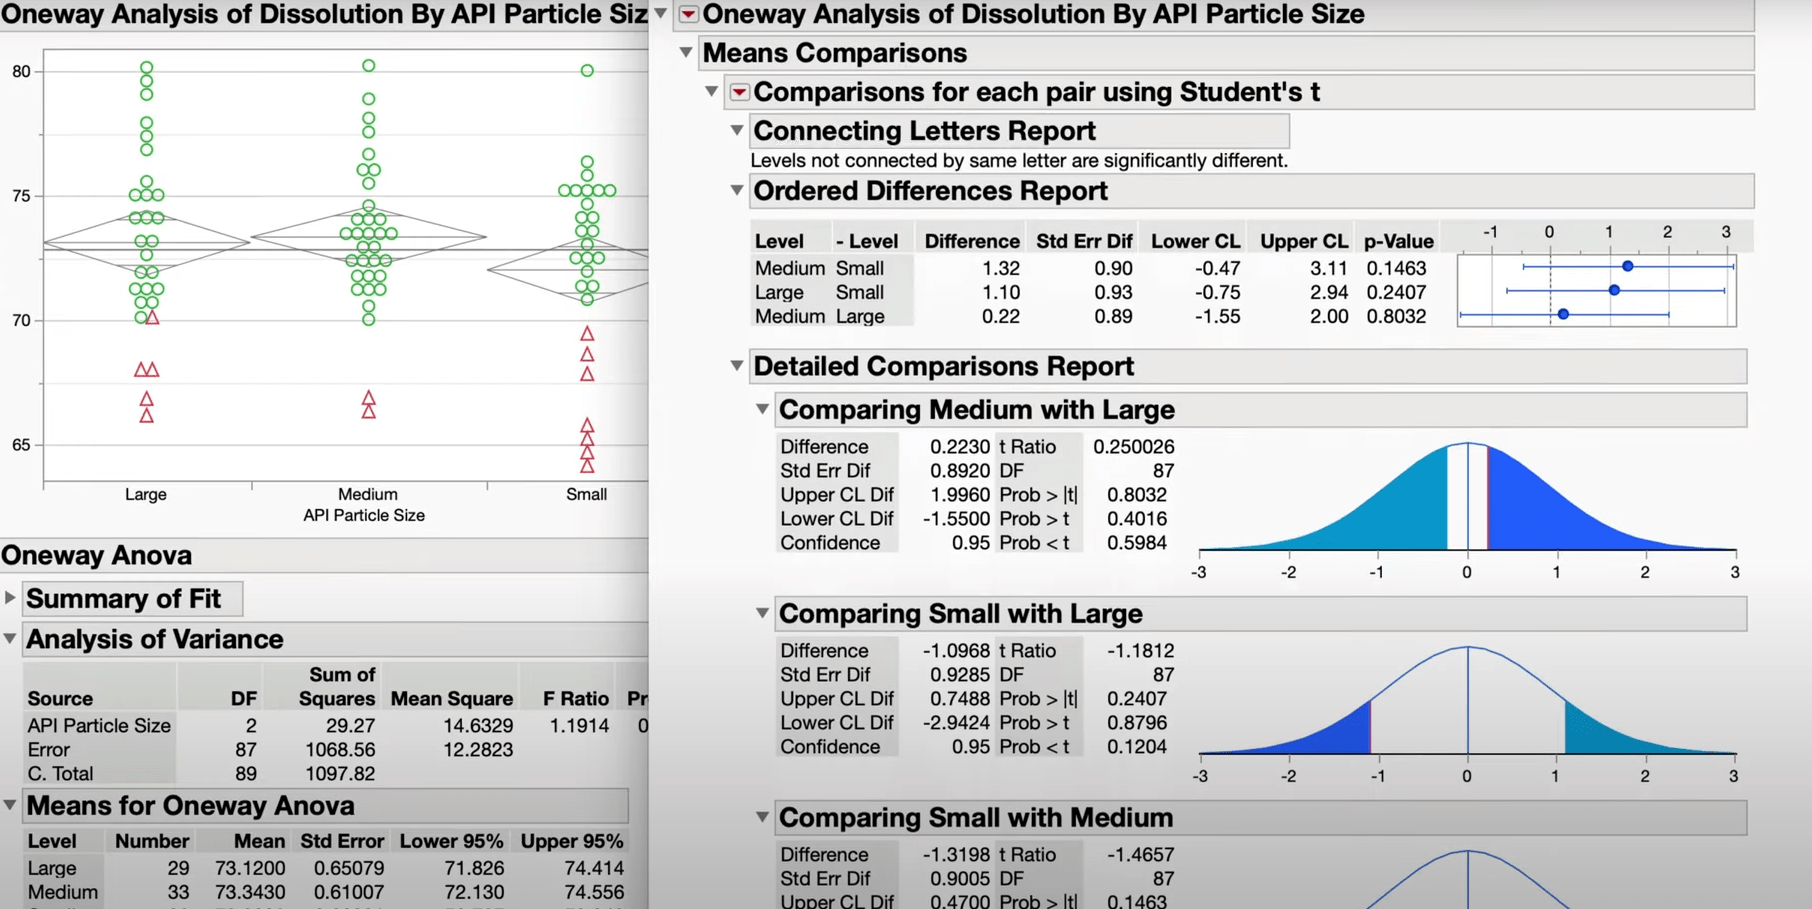Click the Large label on the x-axis
The height and width of the screenshot is (909, 1812).
coord(146,494)
